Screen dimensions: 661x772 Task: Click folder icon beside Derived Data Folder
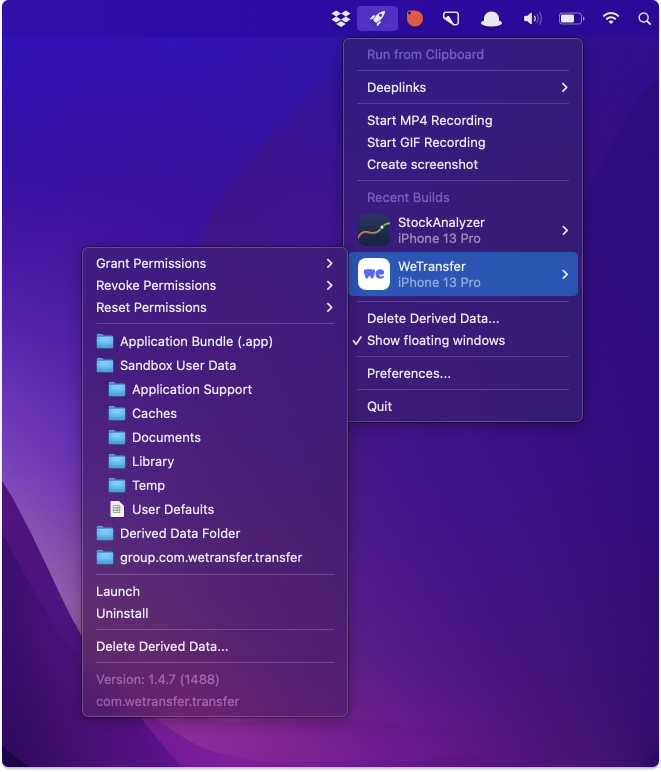click(105, 533)
